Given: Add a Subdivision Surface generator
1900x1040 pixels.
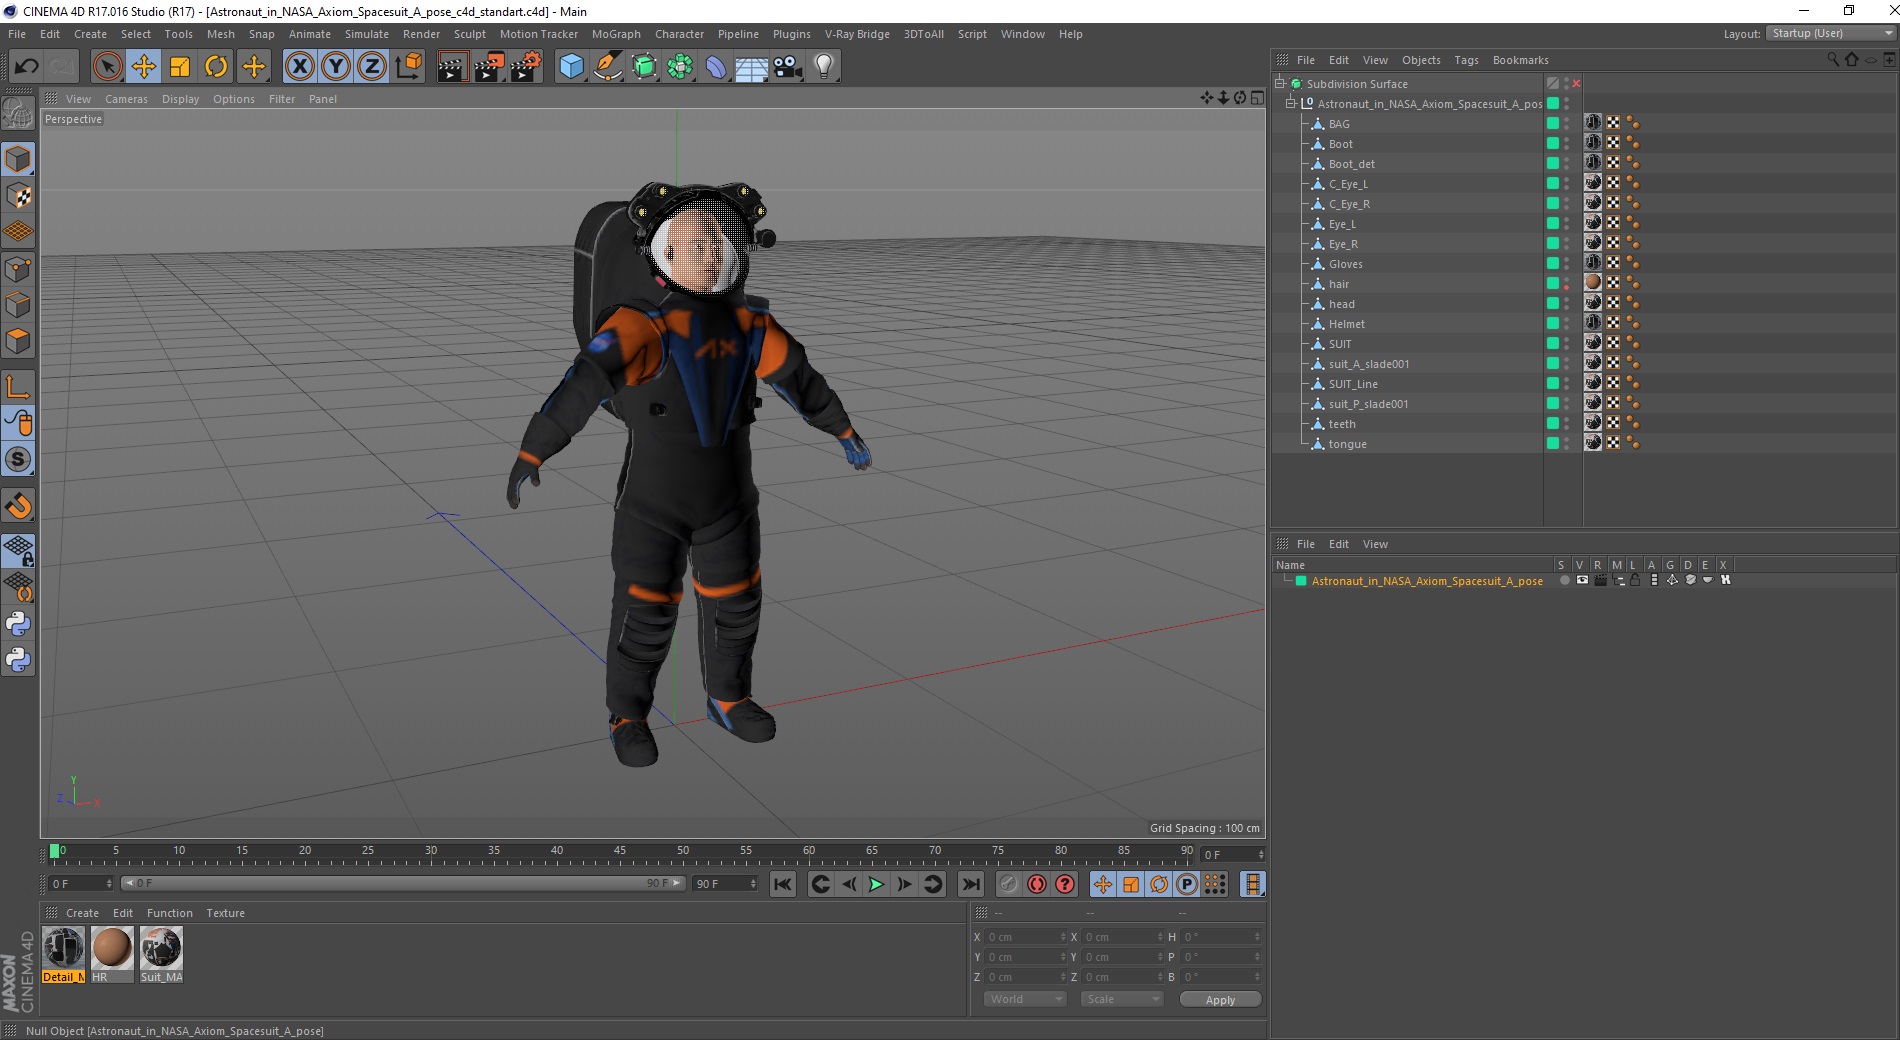Looking at the screenshot, I should (644, 67).
